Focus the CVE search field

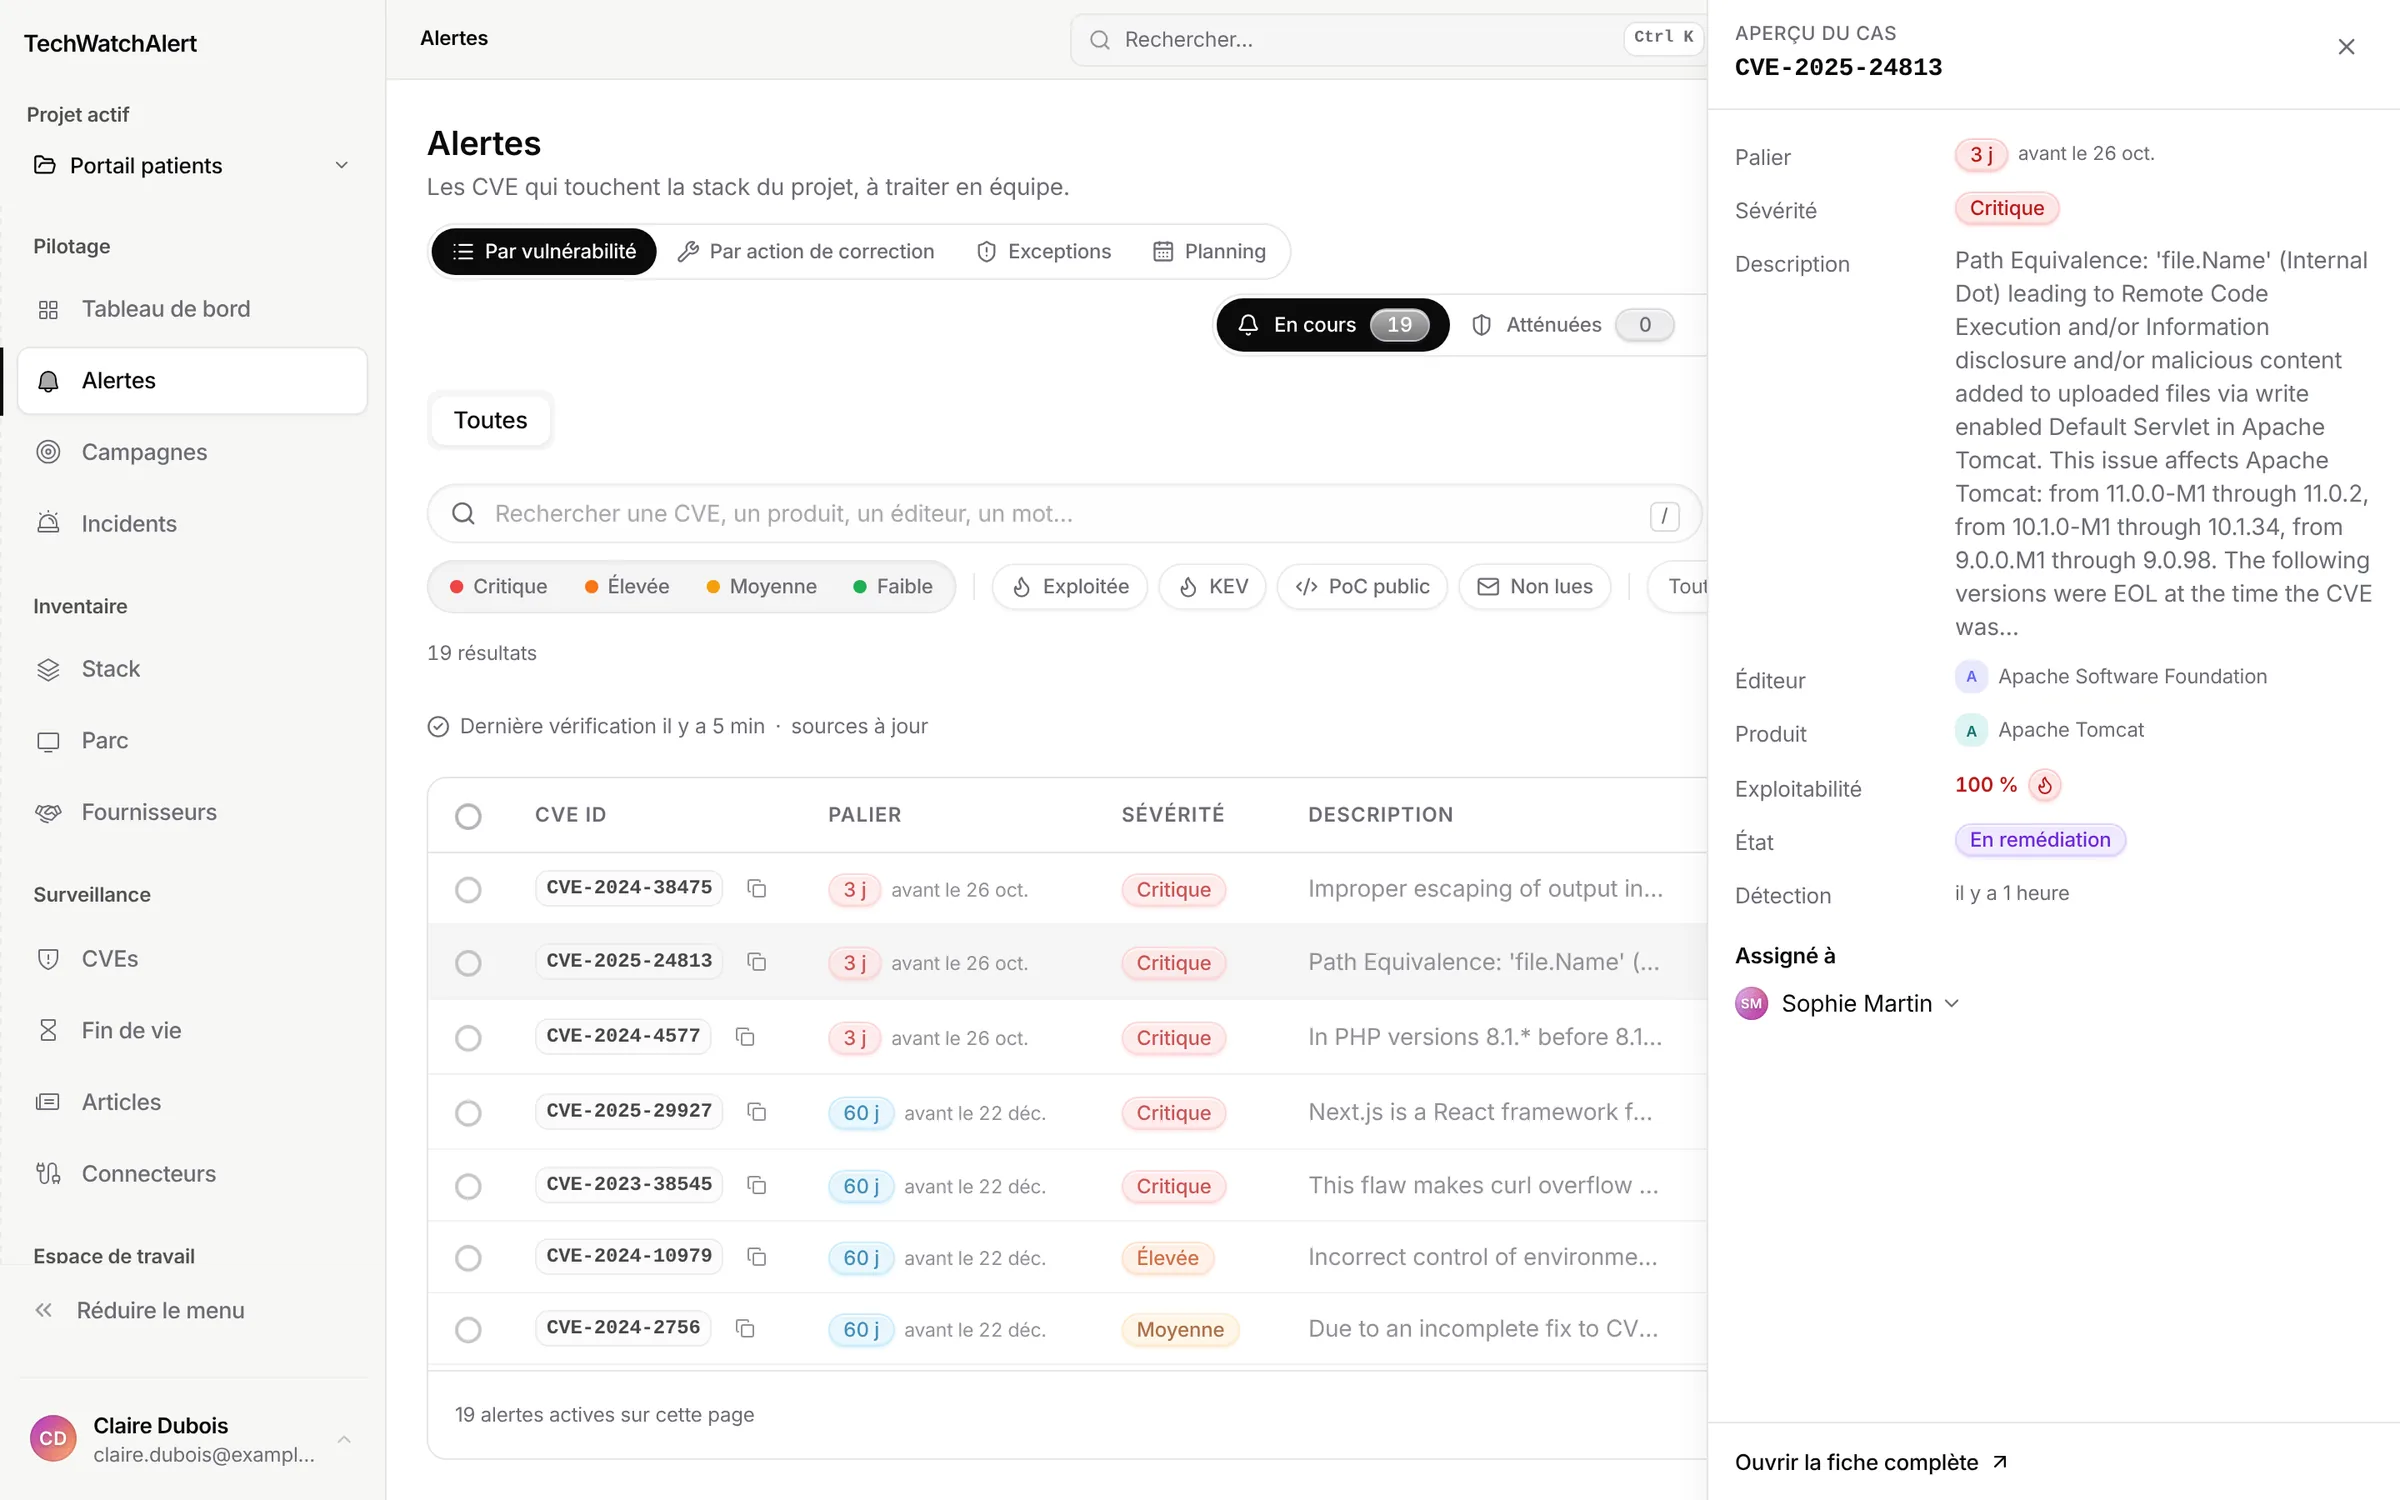point(1064,514)
